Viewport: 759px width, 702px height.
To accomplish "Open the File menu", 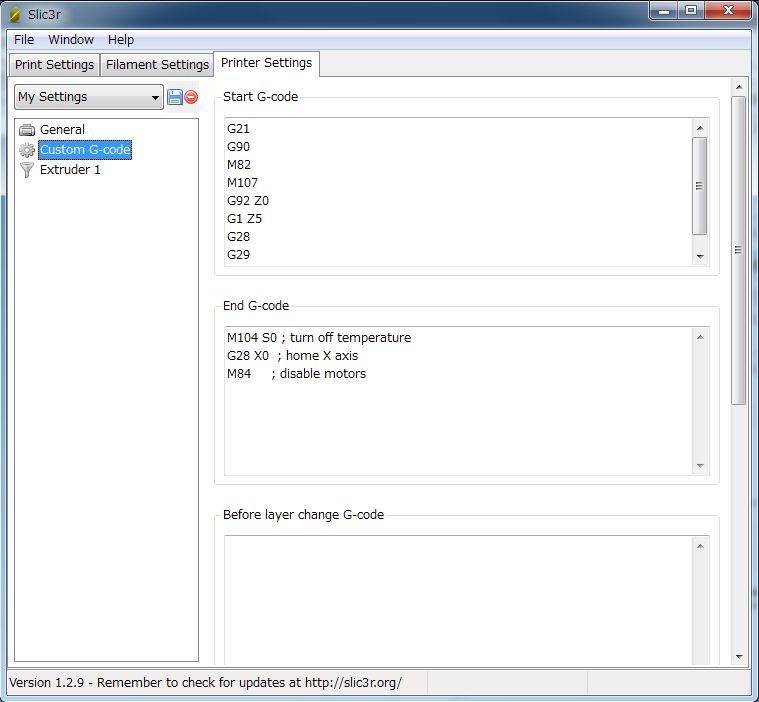I will point(24,40).
